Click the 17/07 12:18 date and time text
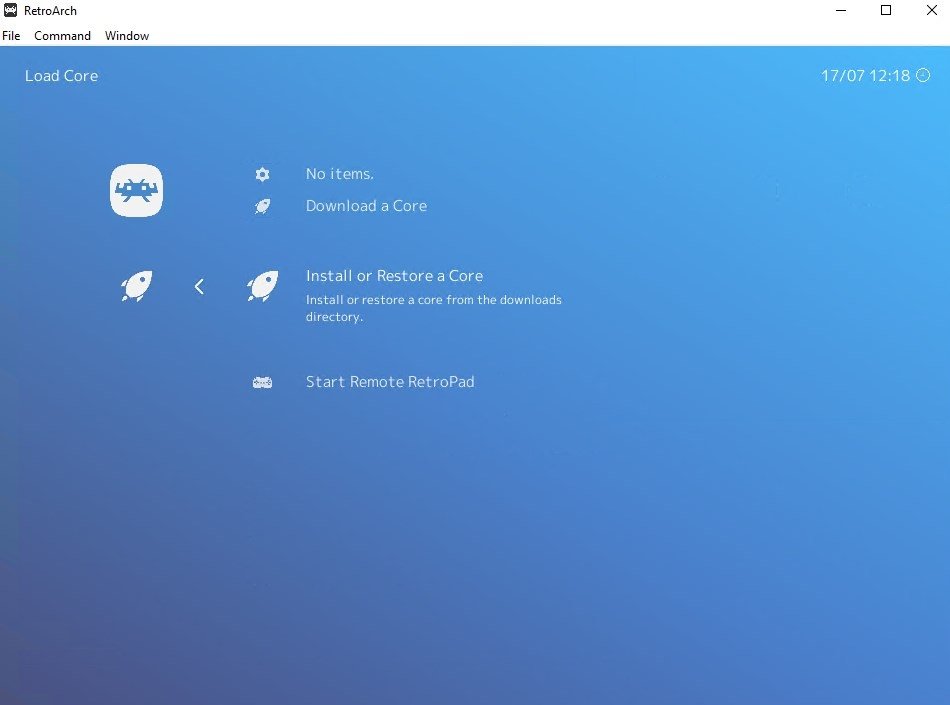Screen dimensions: 950x705 click(865, 76)
